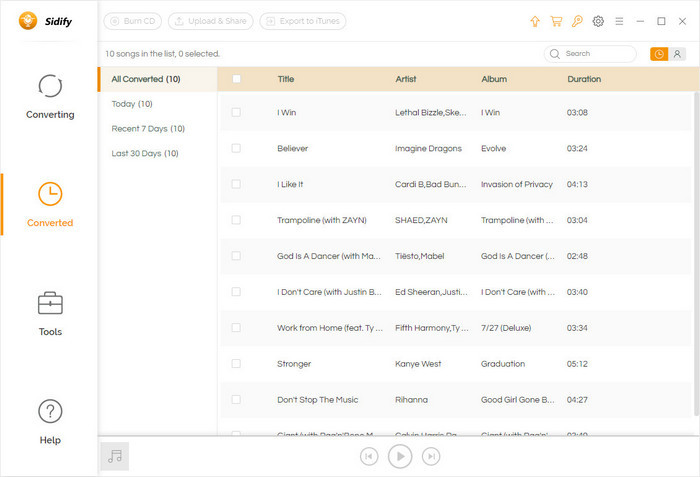Select the All Converted (10) filter
700x477 pixels.
click(157, 79)
